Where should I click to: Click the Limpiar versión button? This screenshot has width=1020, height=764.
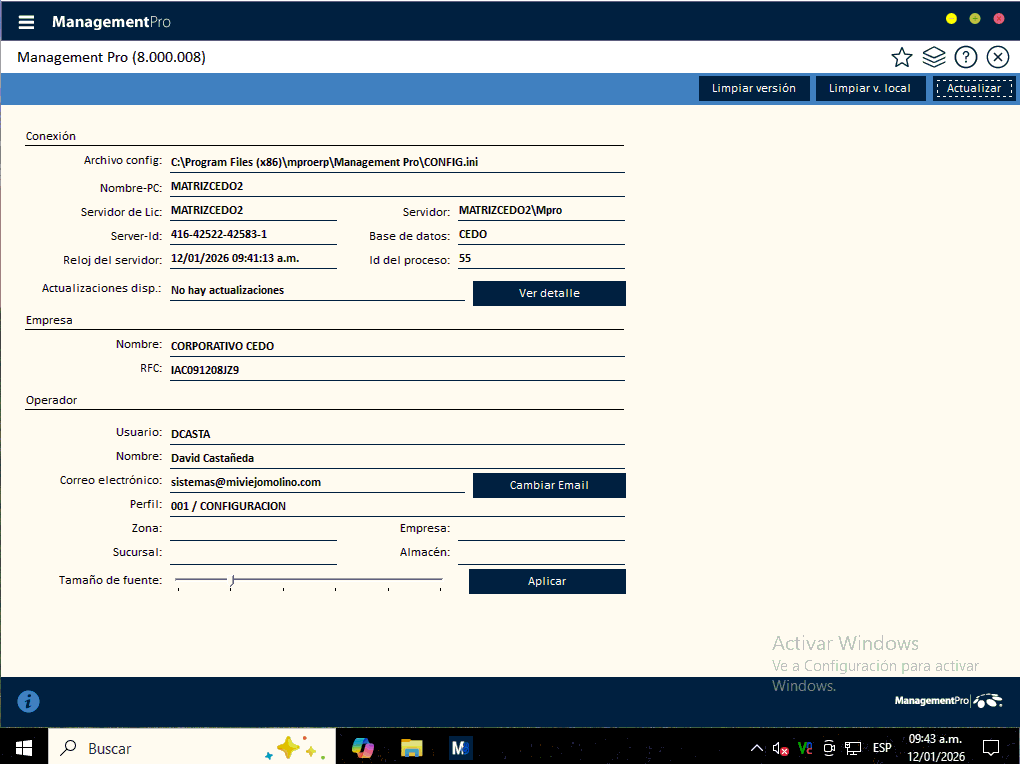[754, 88]
